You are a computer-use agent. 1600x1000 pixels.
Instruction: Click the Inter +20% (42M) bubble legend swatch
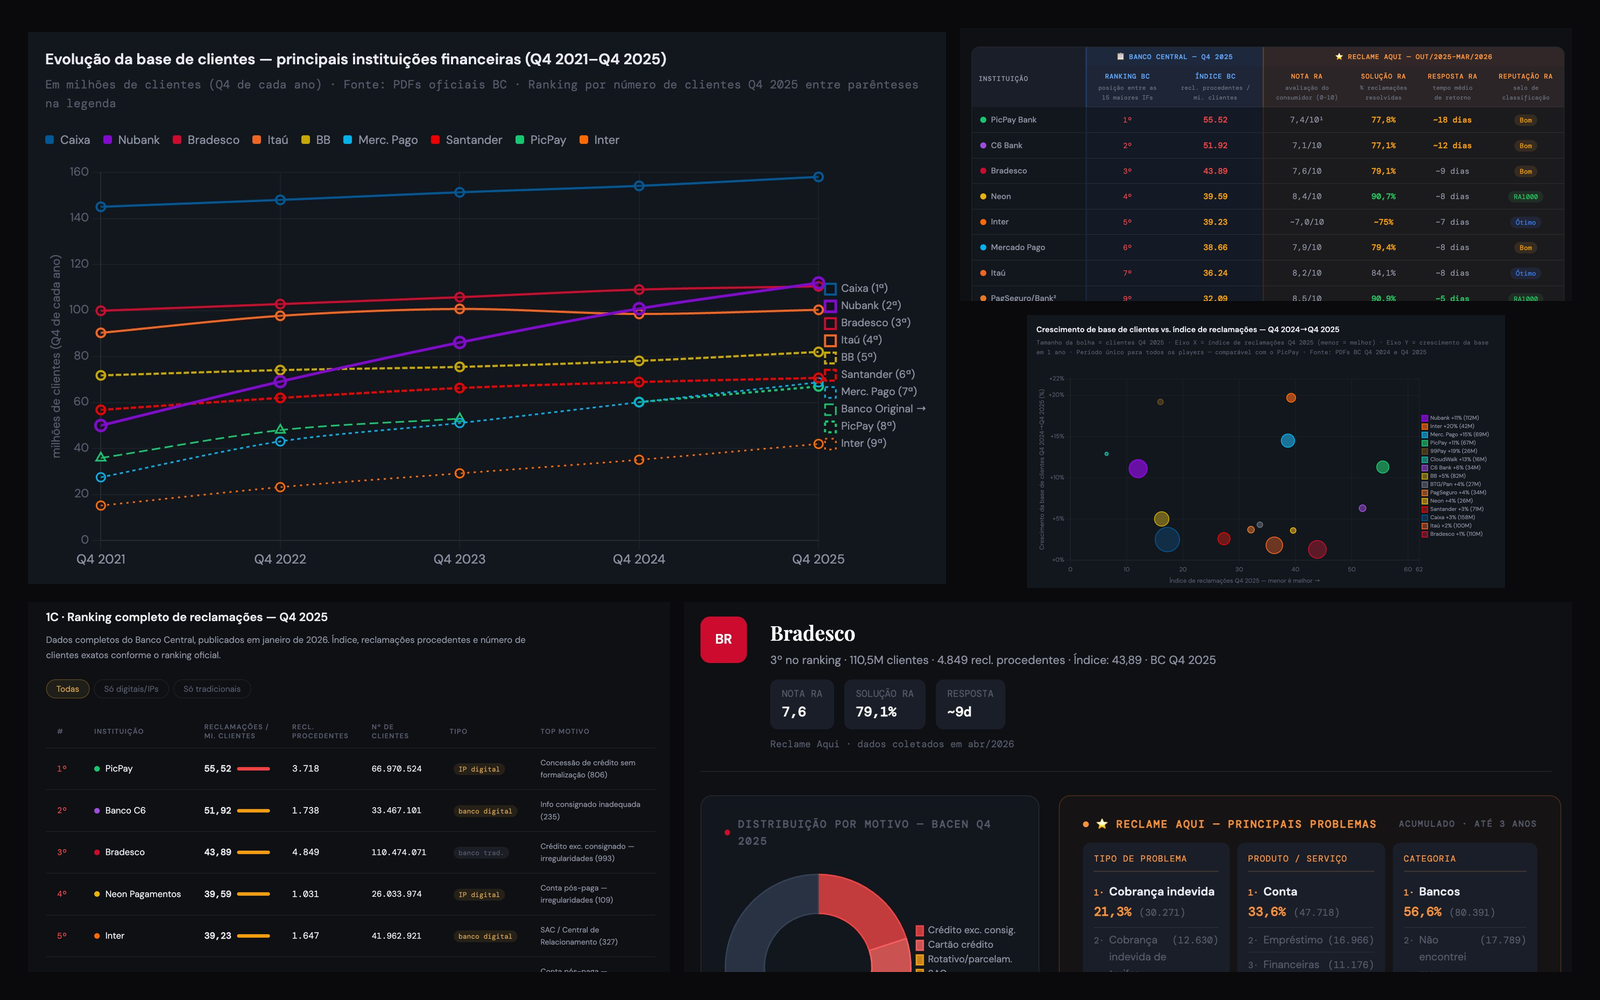1425,426
